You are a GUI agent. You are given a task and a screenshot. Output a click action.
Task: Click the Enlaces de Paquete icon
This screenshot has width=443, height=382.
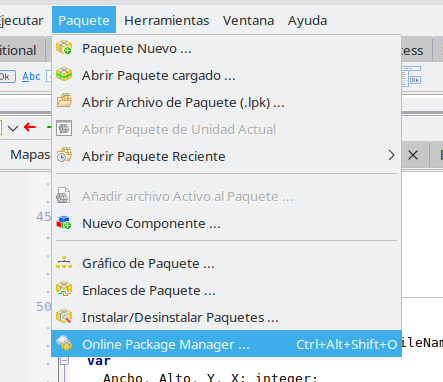pyautogui.click(x=64, y=289)
